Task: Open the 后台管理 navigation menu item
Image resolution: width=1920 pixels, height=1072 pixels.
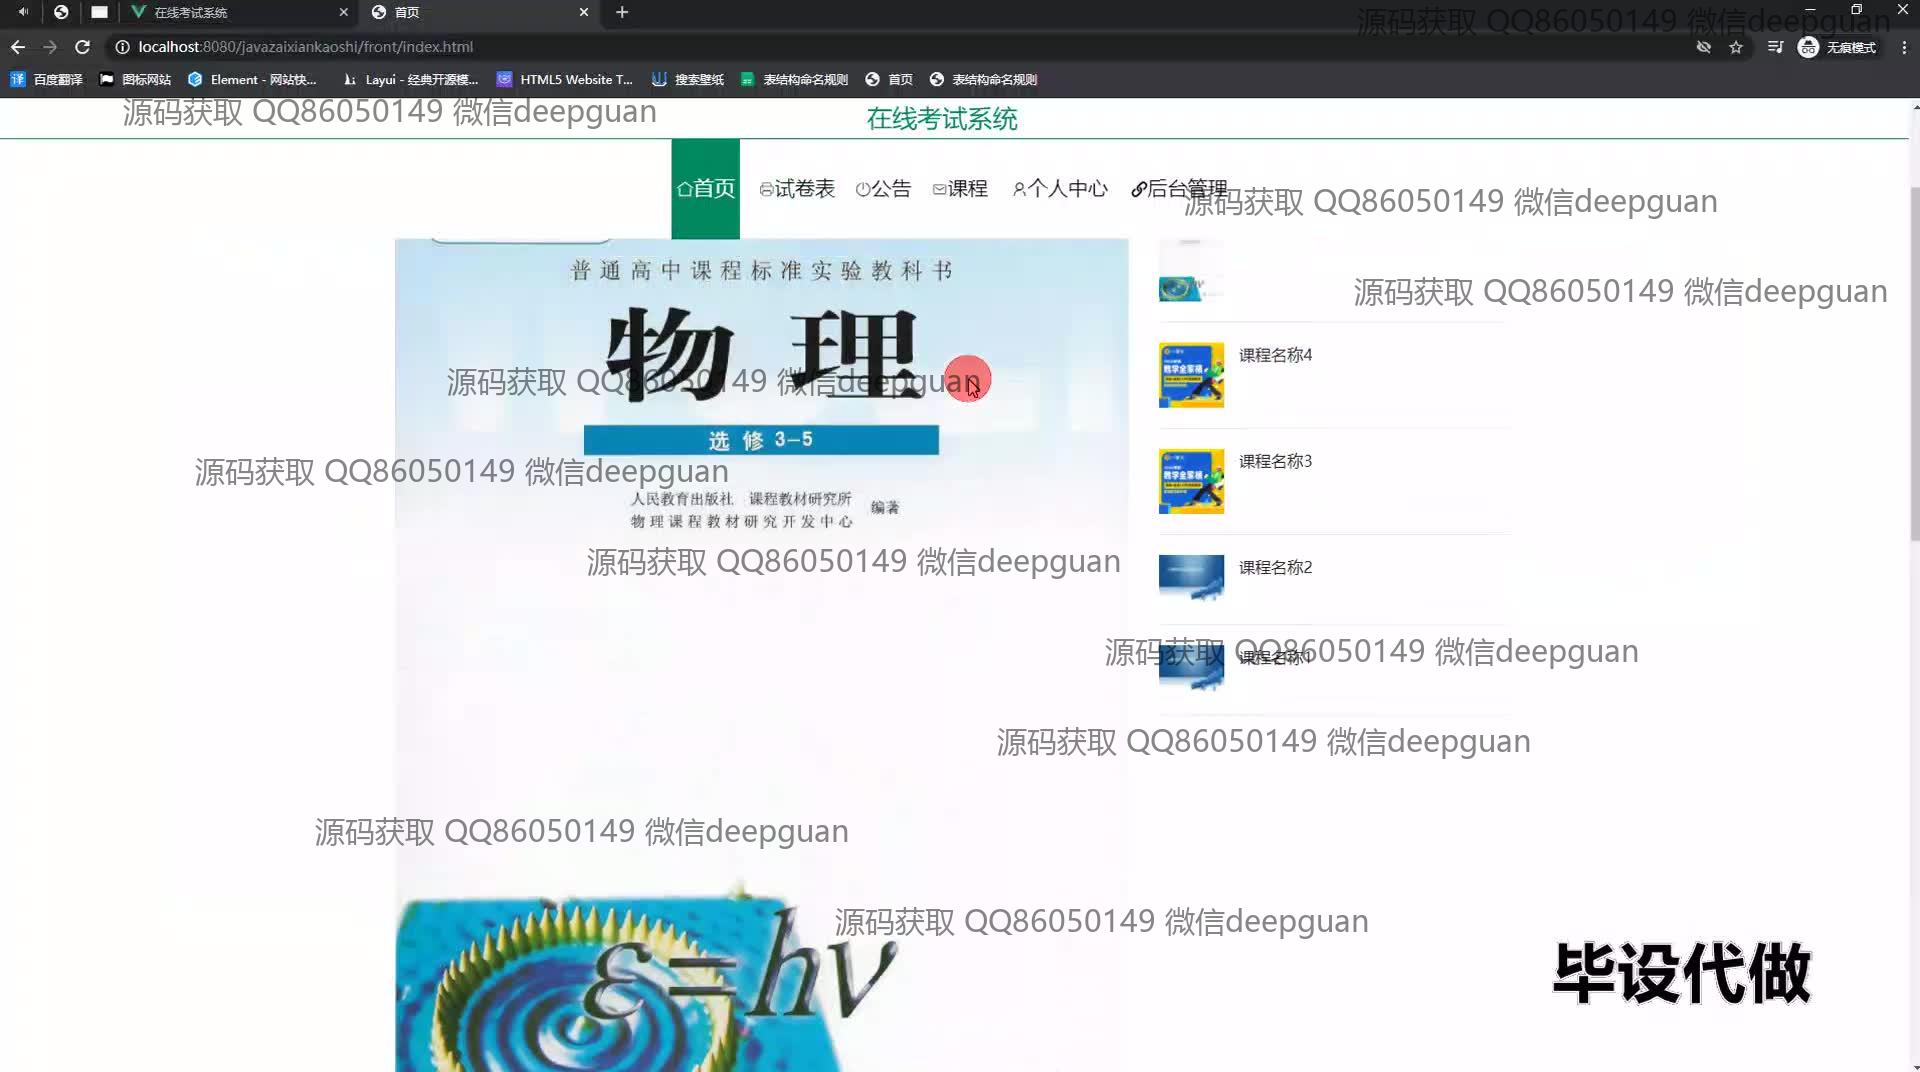Action: 1179,188
